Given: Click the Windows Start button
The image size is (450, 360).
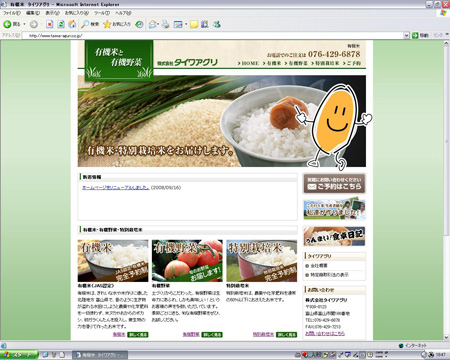Looking at the screenshot, I should [19, 355].
